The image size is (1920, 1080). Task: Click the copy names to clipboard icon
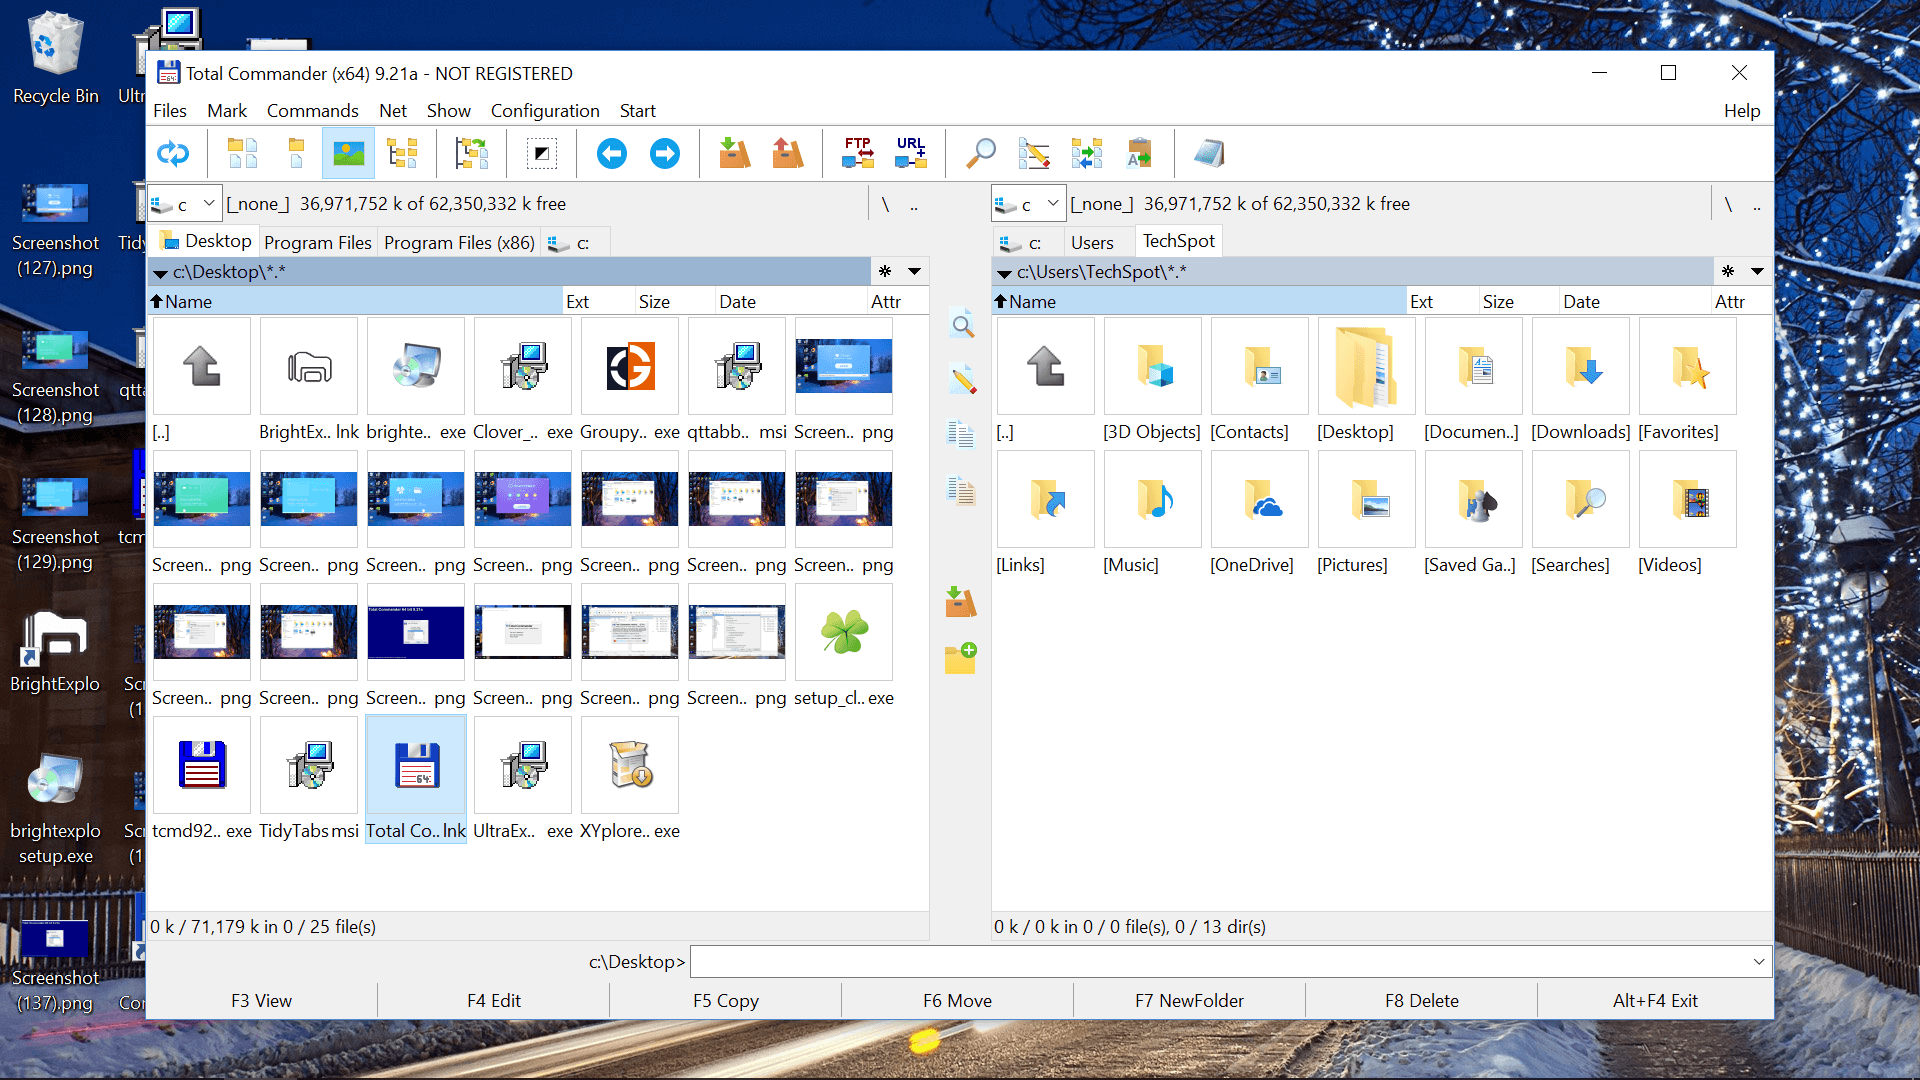(x=1140, y=154)
